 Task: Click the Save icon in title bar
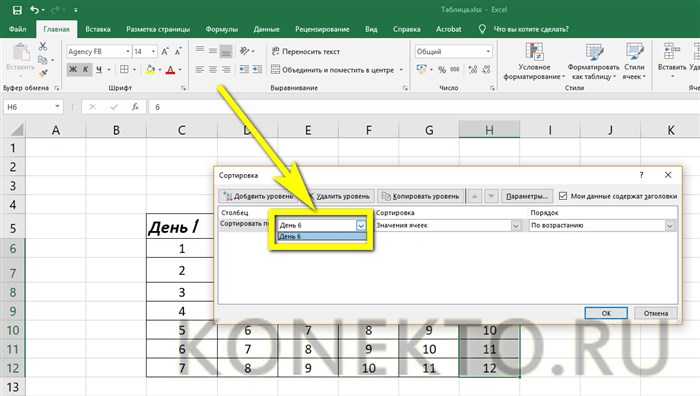(17, 9)
